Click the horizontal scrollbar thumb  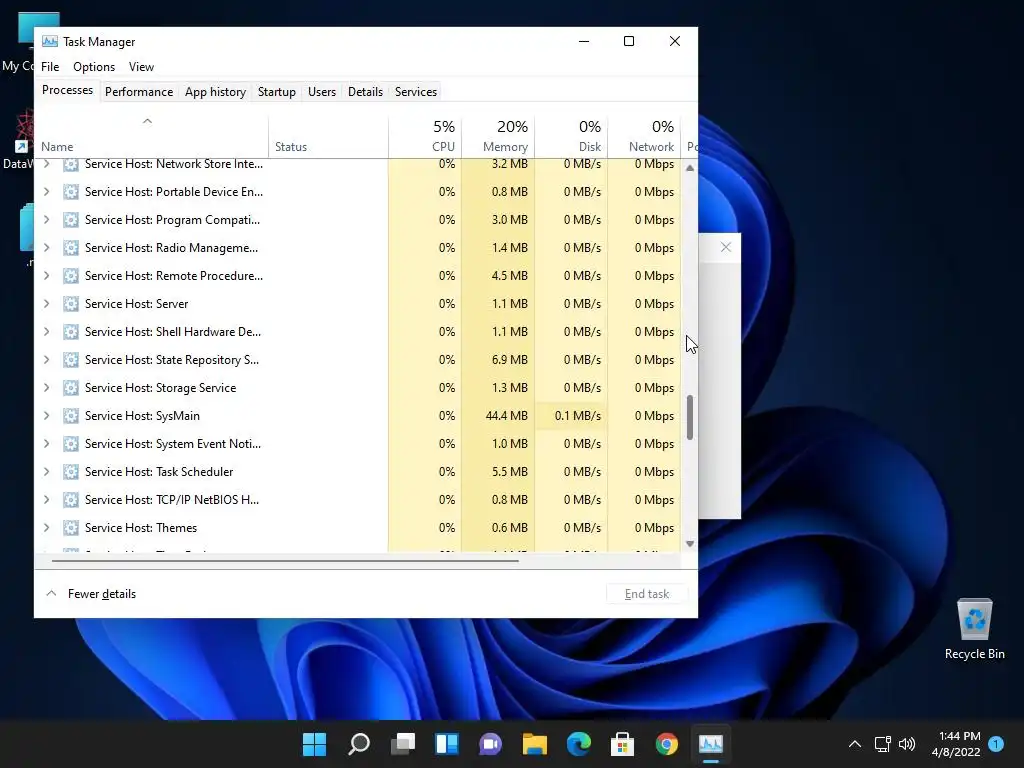coord(285,560)
